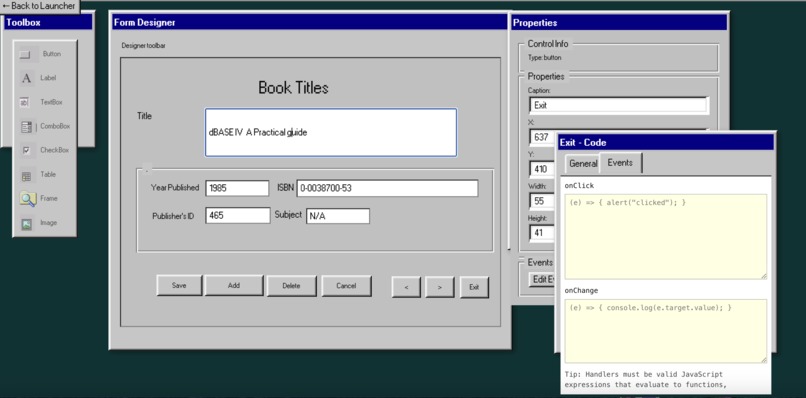Click the Height property field

542,232
